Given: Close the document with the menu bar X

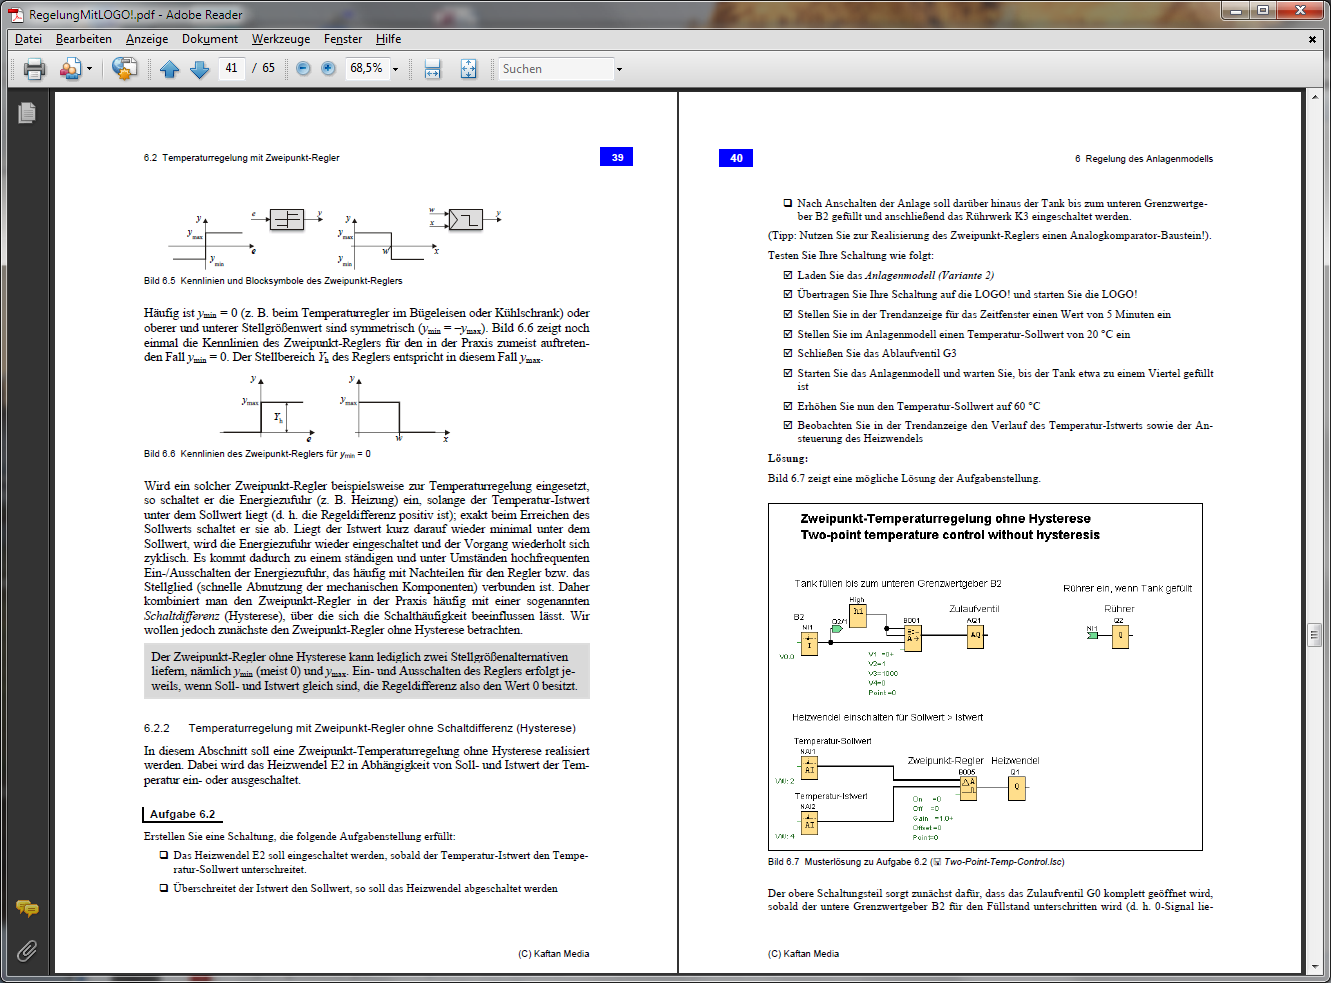Looking at the screenshot, I should (1312, 39).
